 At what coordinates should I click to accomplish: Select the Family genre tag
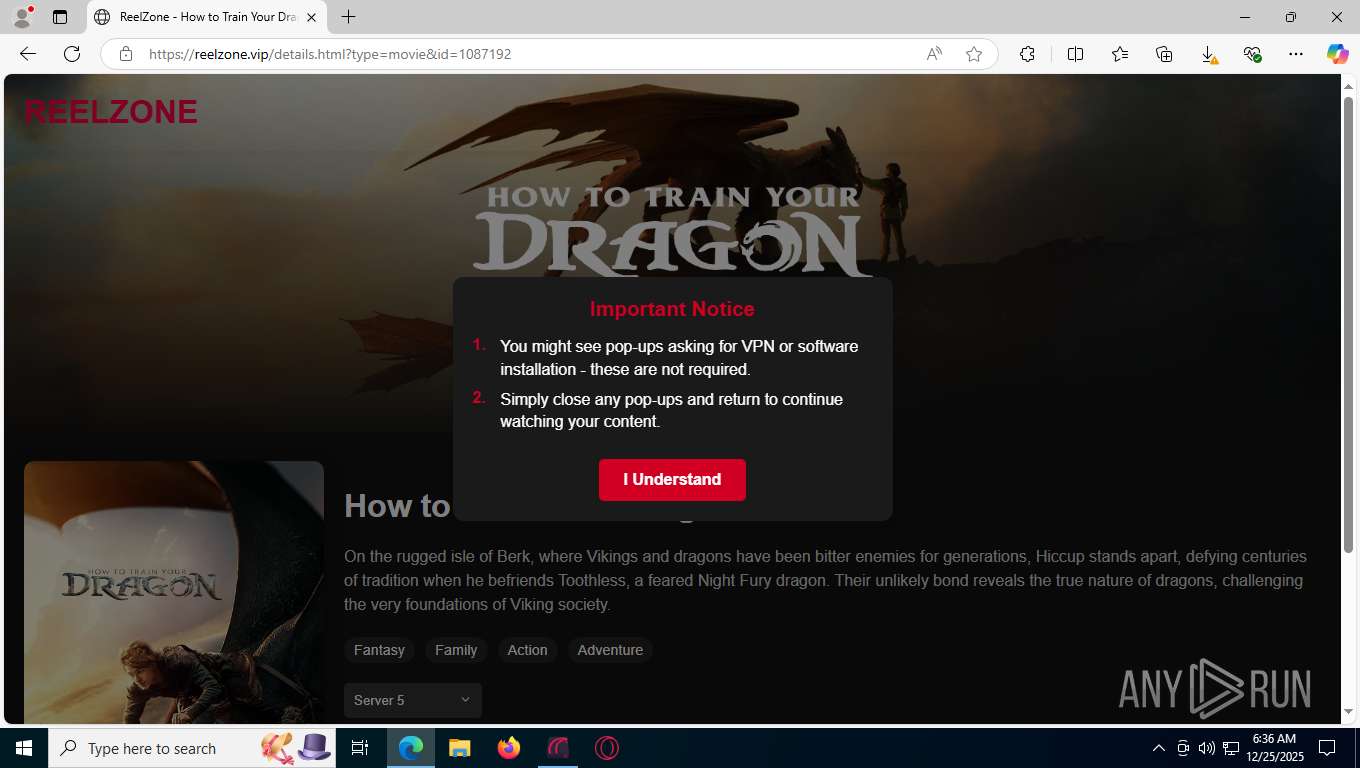coord(456,650)
